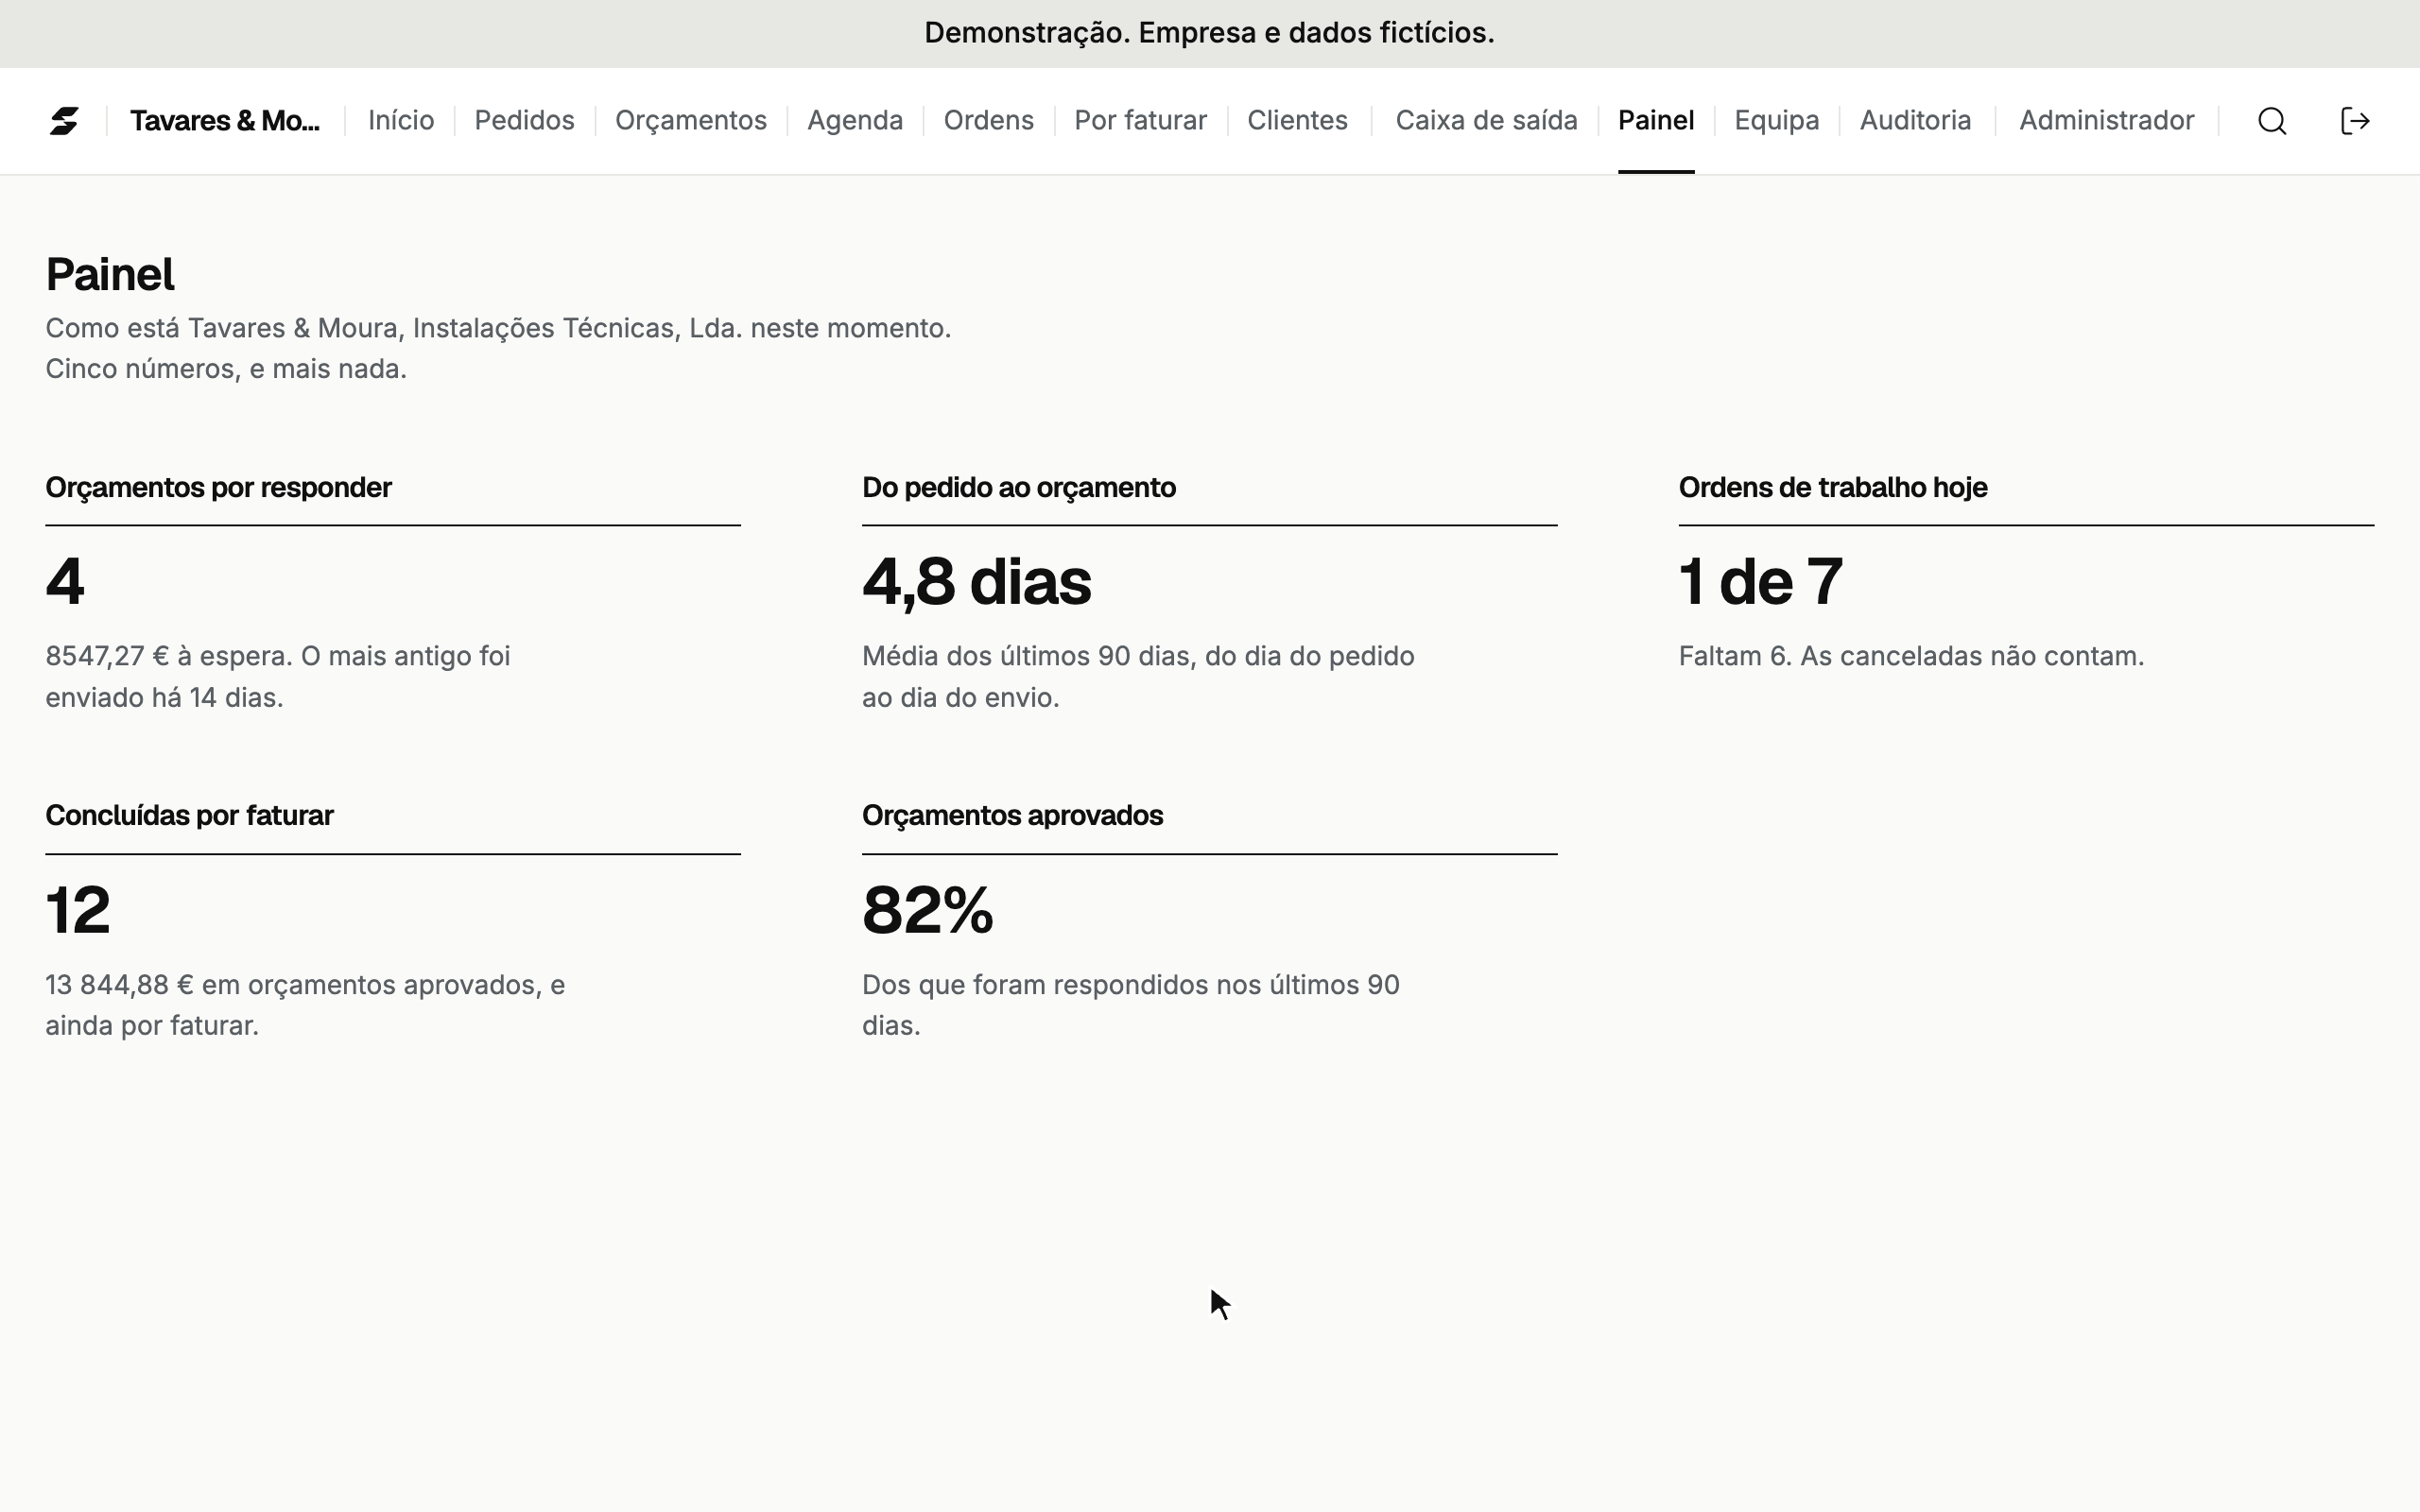
Task: Open the Pedidos tab
Action: click(x=524, y=121)
